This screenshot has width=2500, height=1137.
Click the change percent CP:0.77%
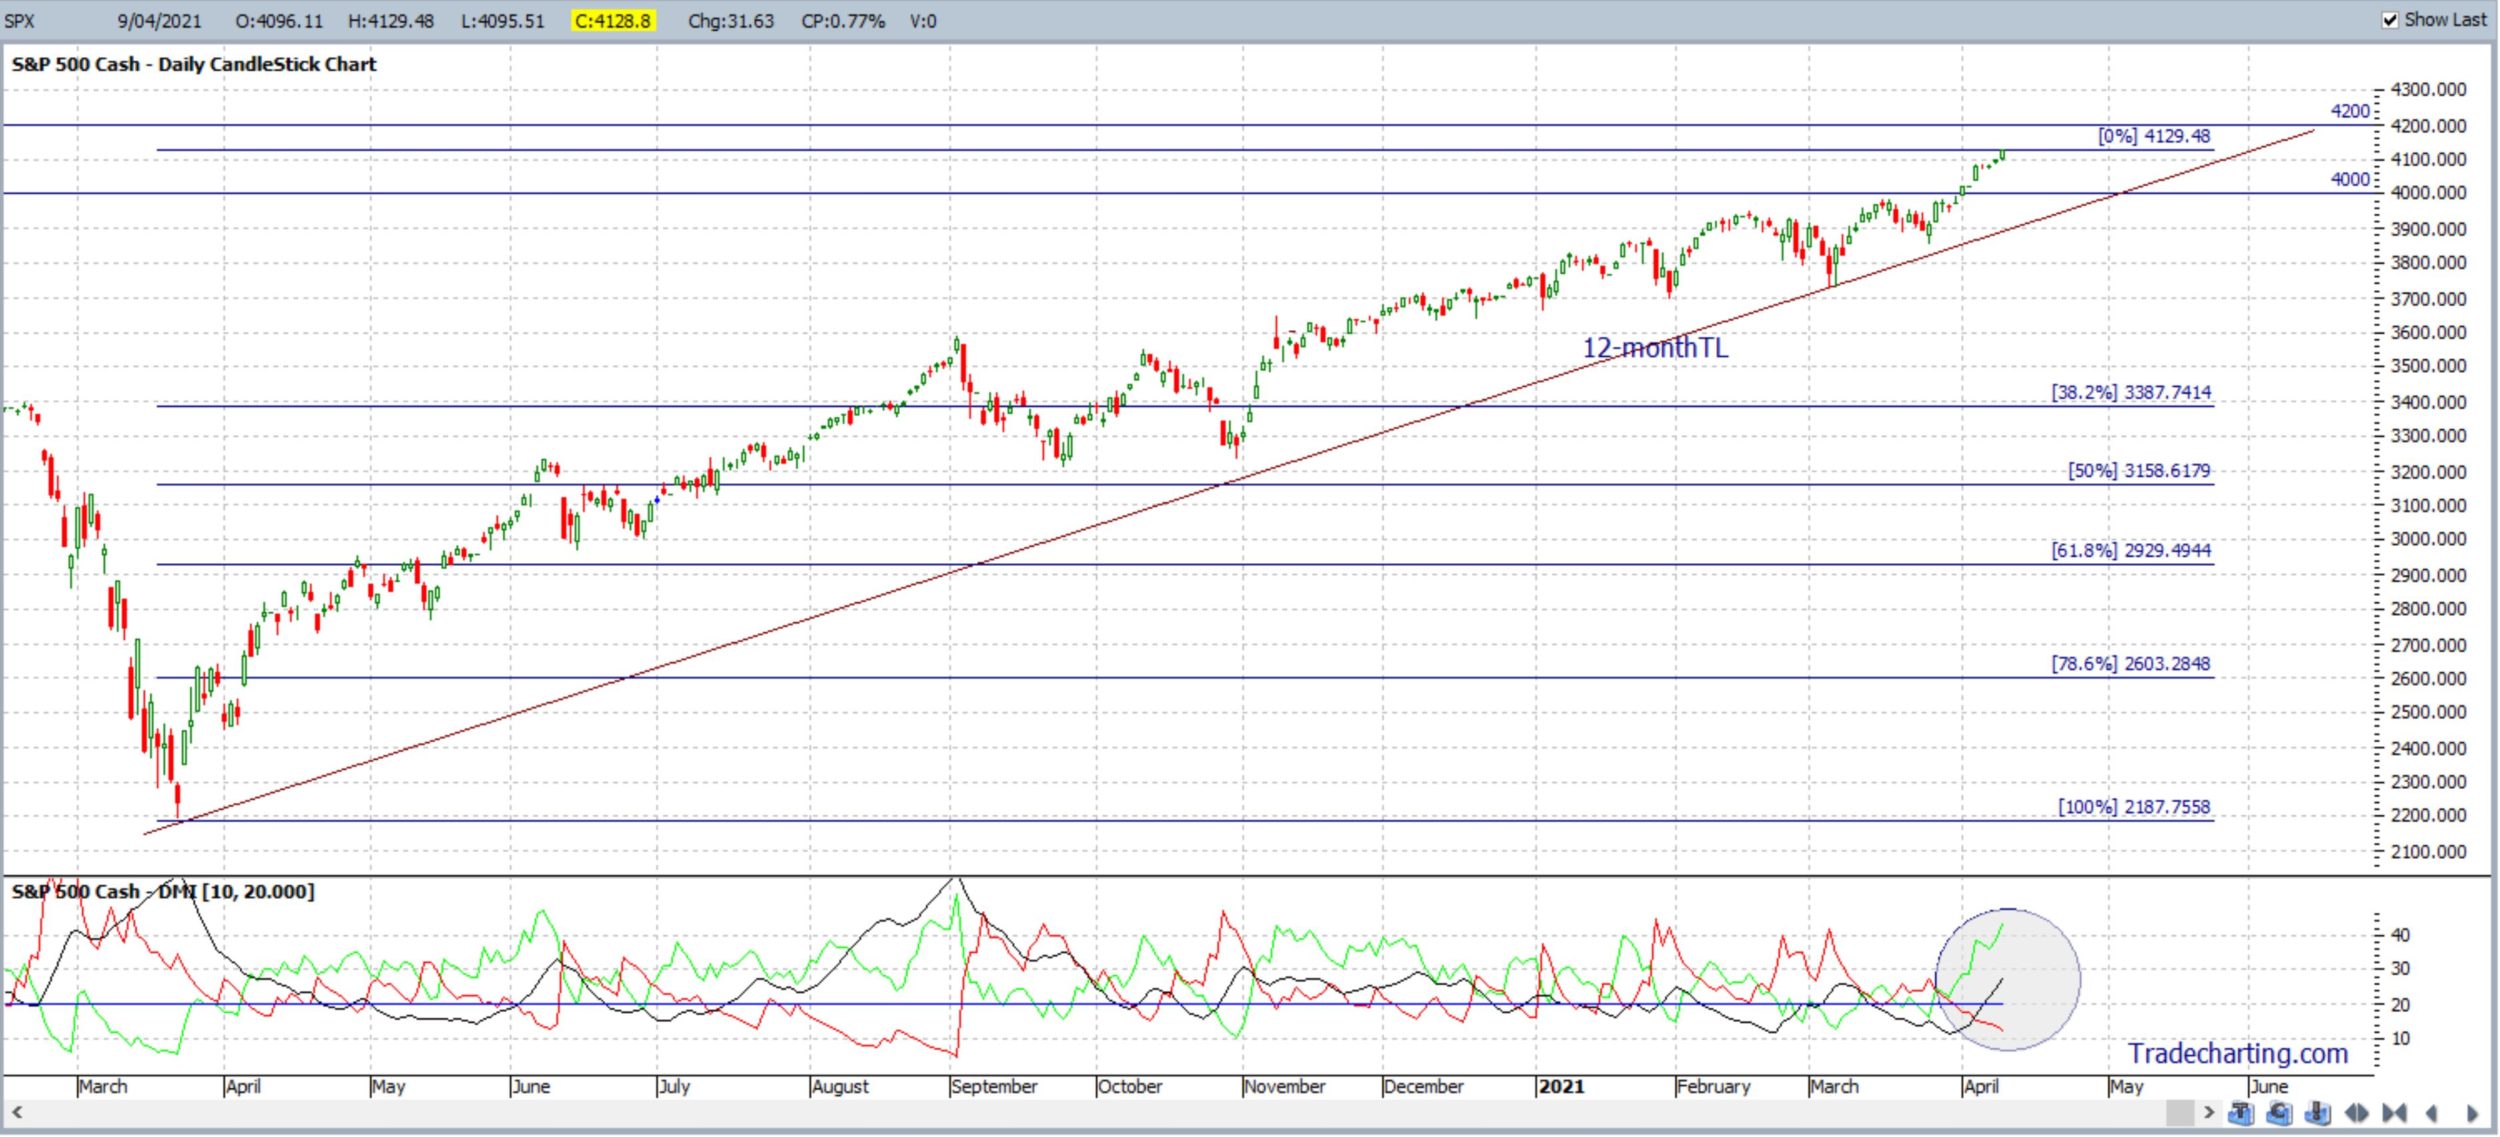pos(843,21)
